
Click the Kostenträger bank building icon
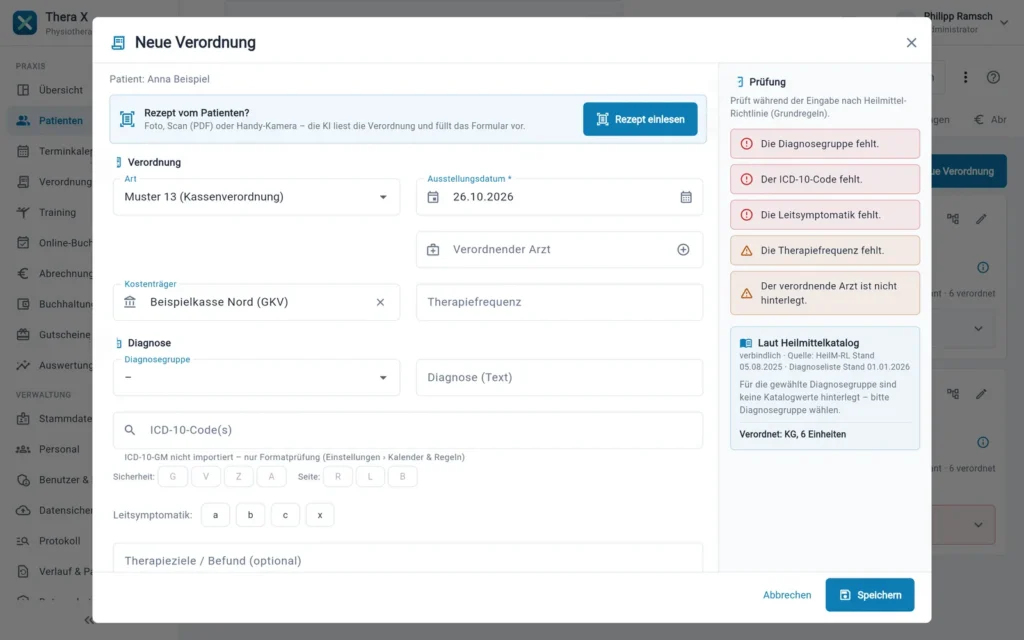coord(130,302)
